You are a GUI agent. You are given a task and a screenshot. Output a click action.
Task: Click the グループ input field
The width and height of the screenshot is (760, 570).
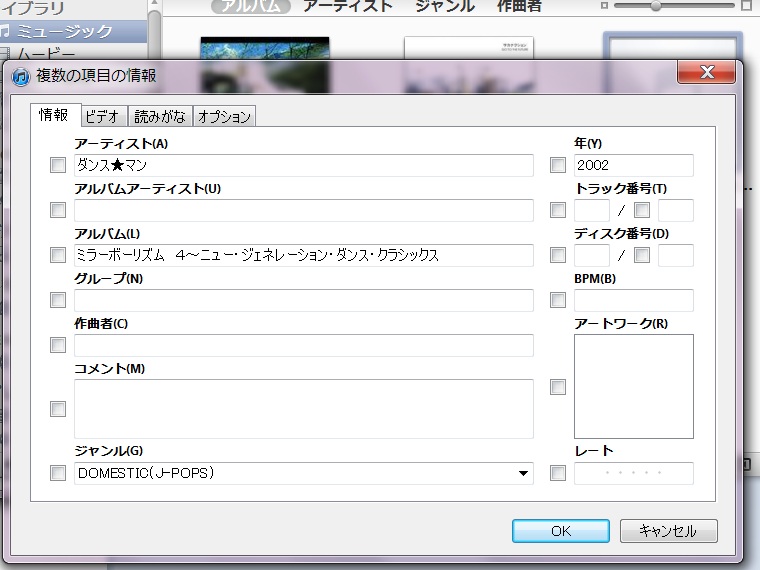pos(304,301)
